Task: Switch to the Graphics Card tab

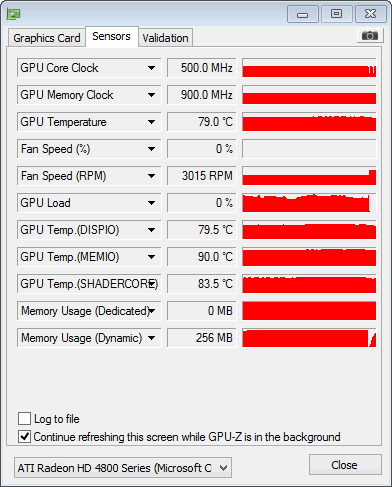Action: 47,38
